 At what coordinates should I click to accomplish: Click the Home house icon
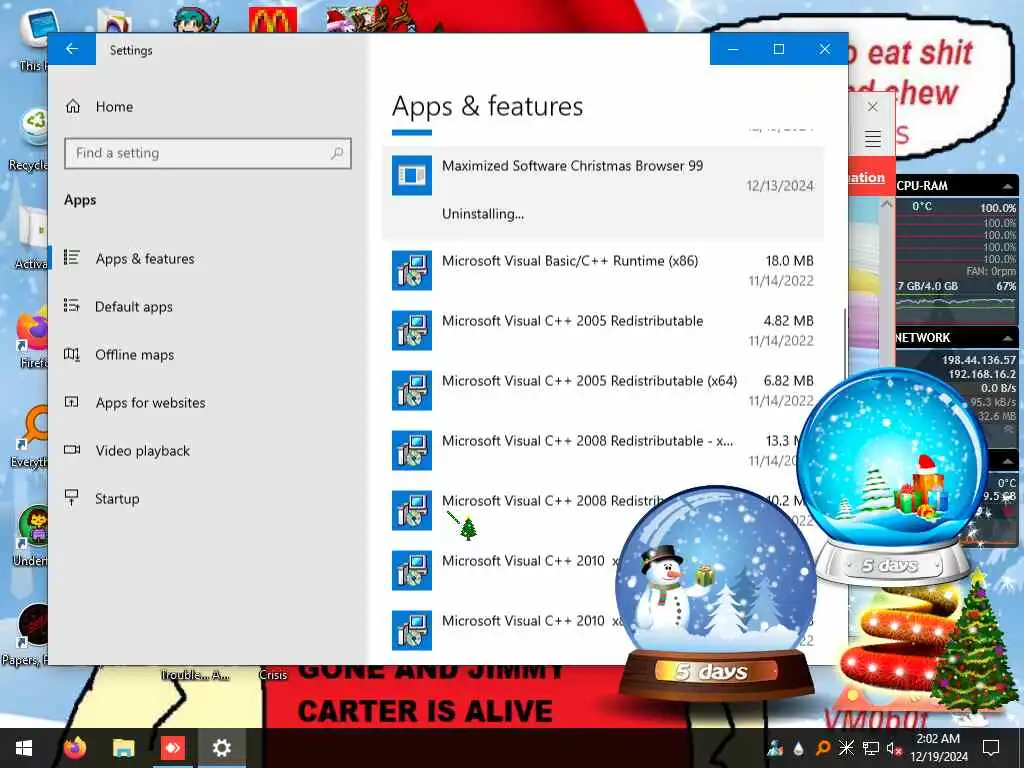[x=72, y=106]
